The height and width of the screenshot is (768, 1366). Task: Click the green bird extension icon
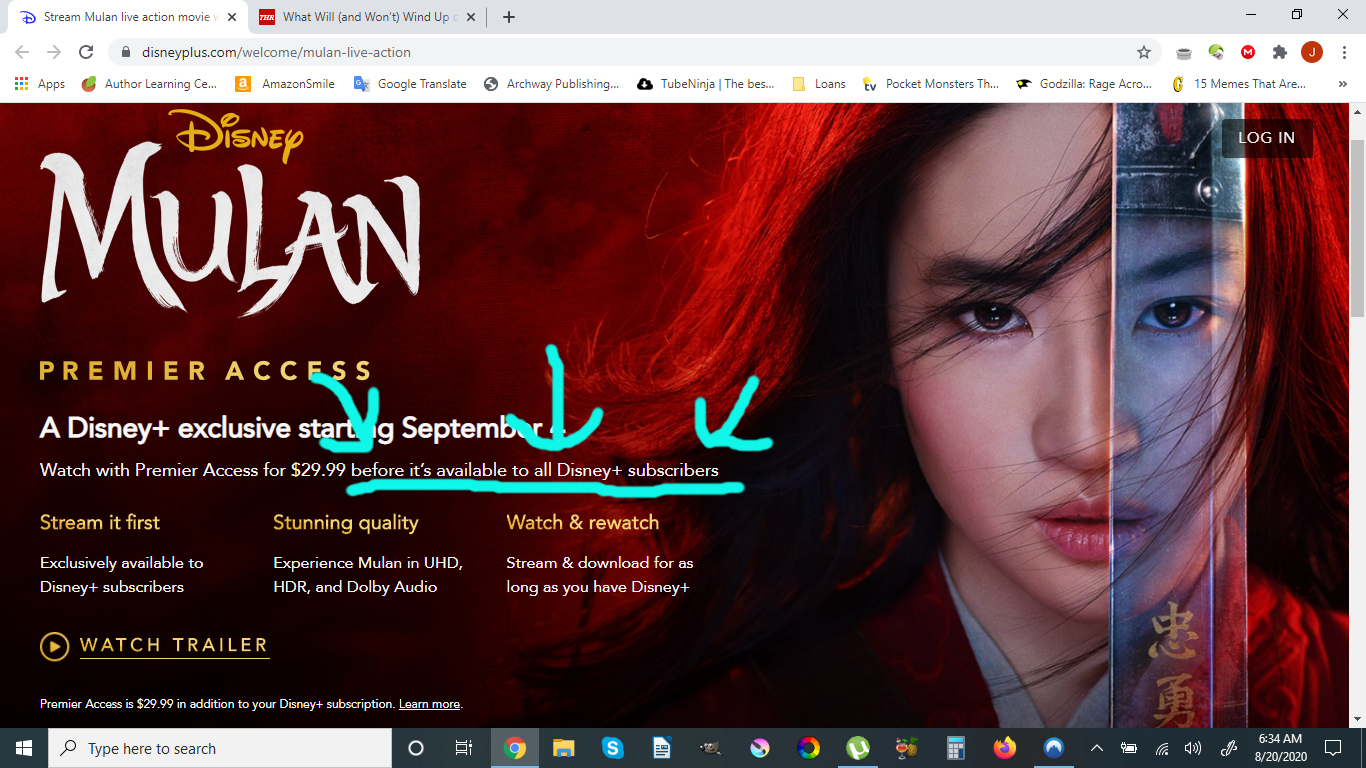[x=1216, y=52]
